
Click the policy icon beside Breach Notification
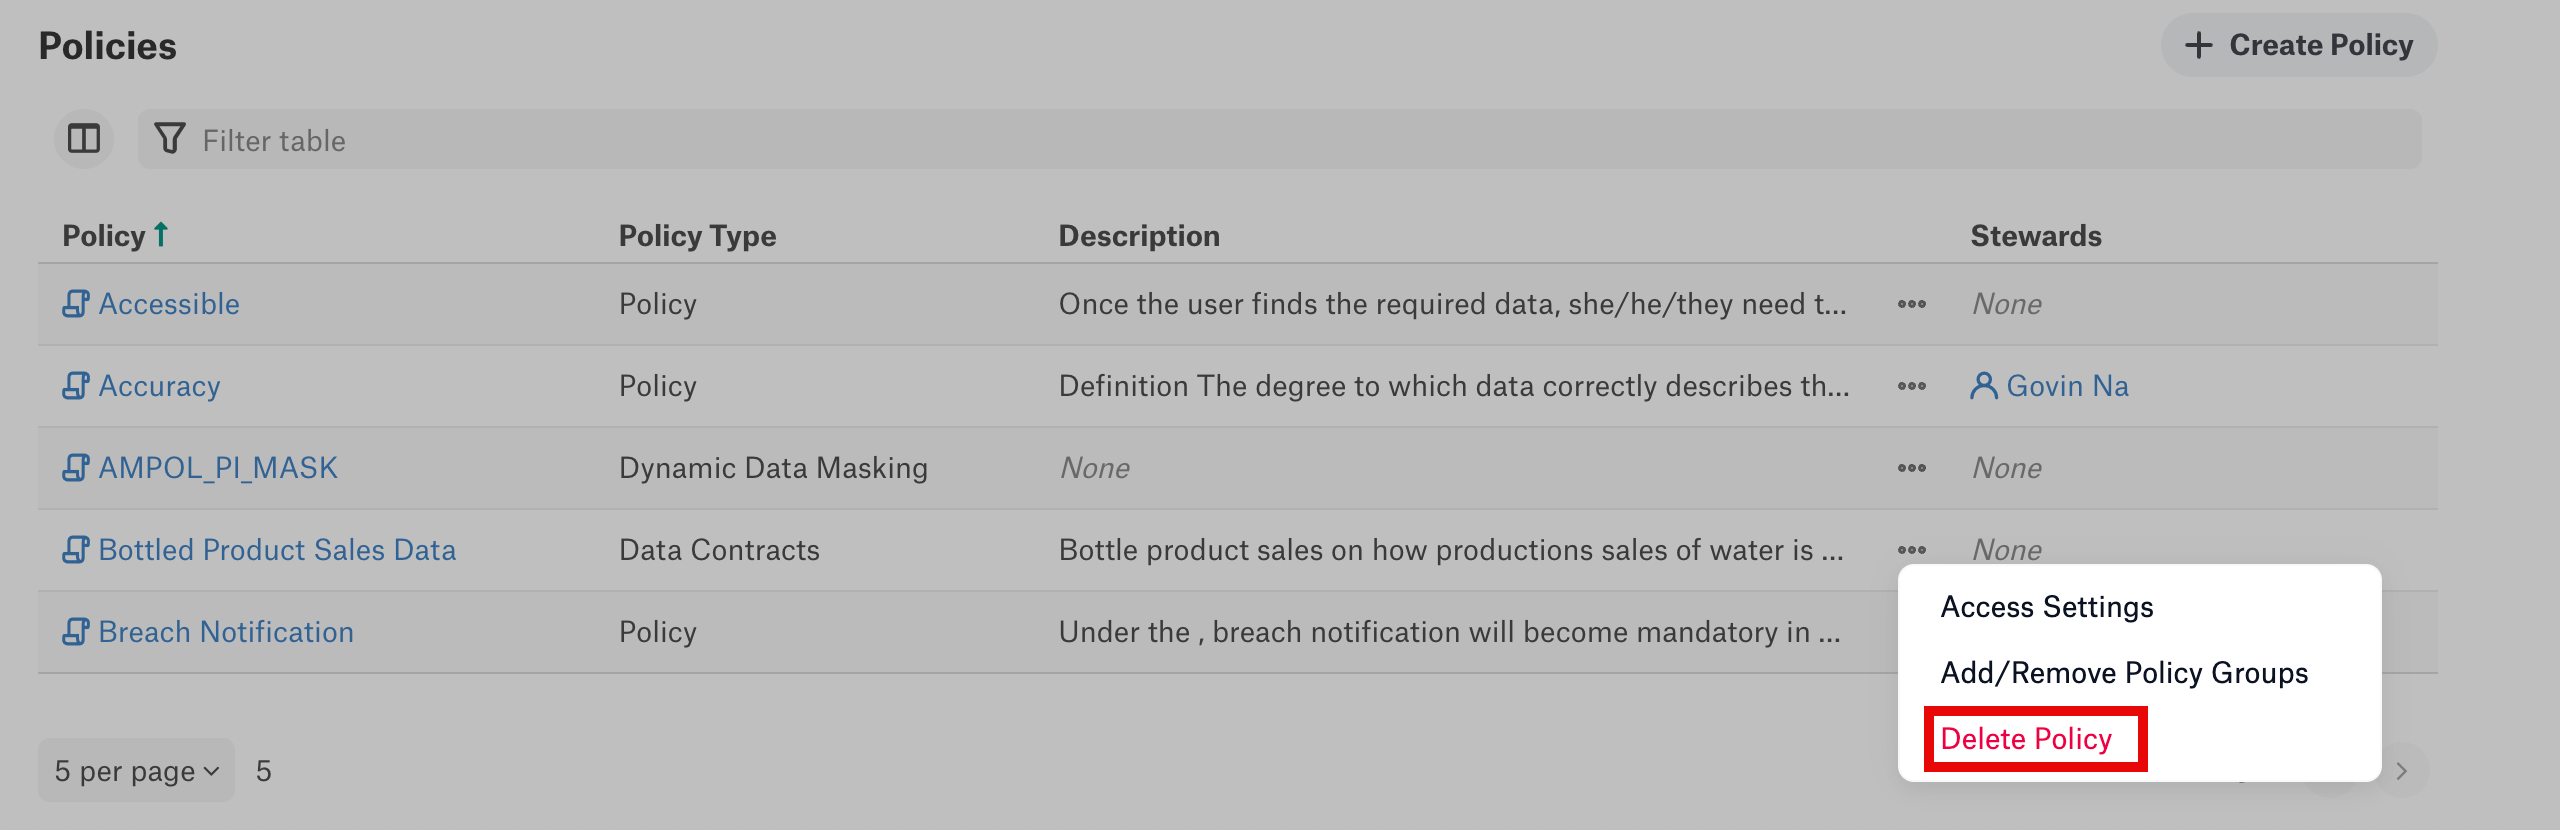(x=75, y=632)
